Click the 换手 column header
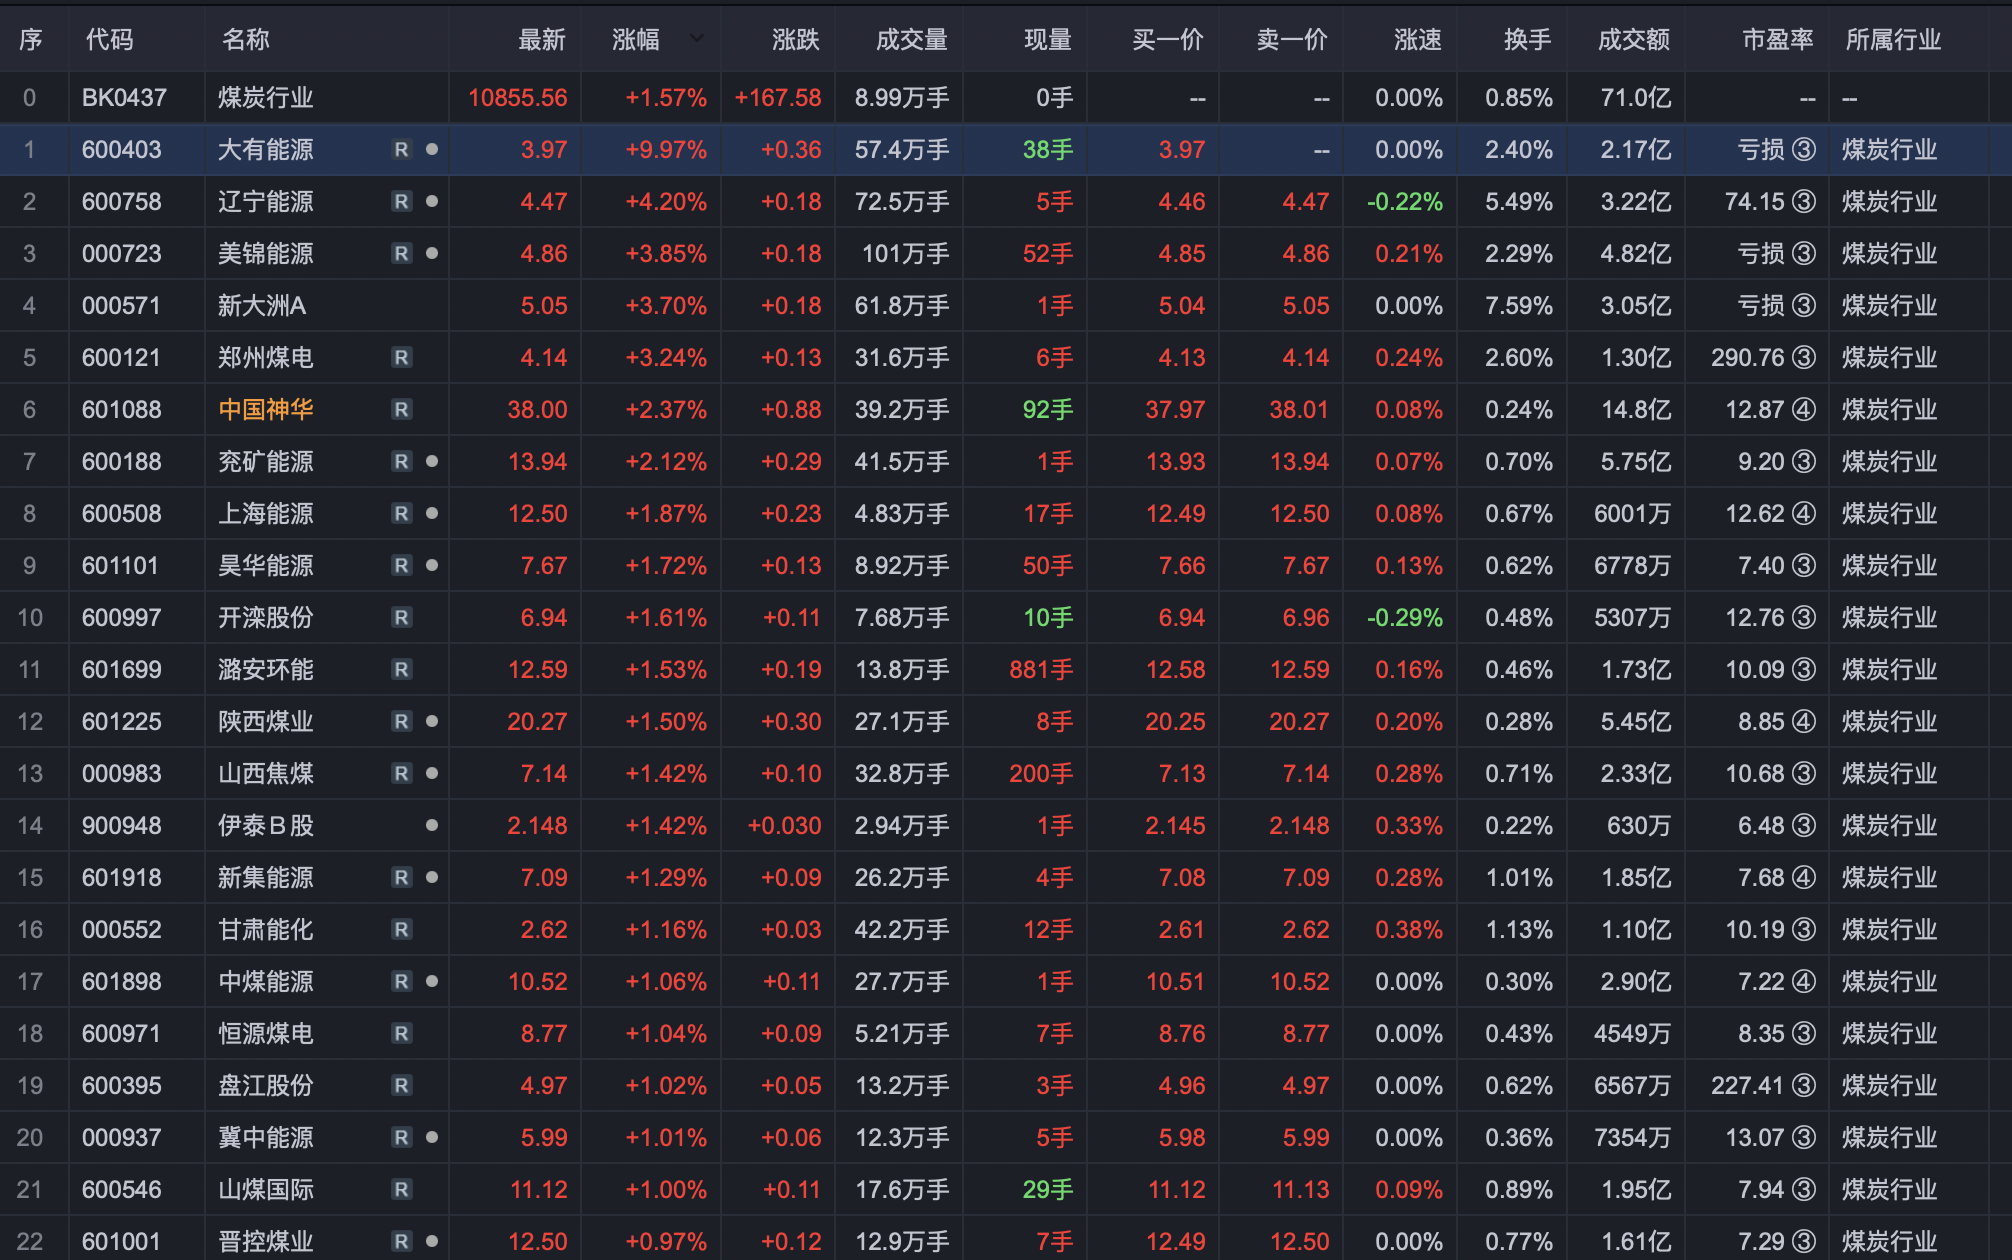The width and height of the screenshot is (2012, 1260). (x=1527, y=40)
